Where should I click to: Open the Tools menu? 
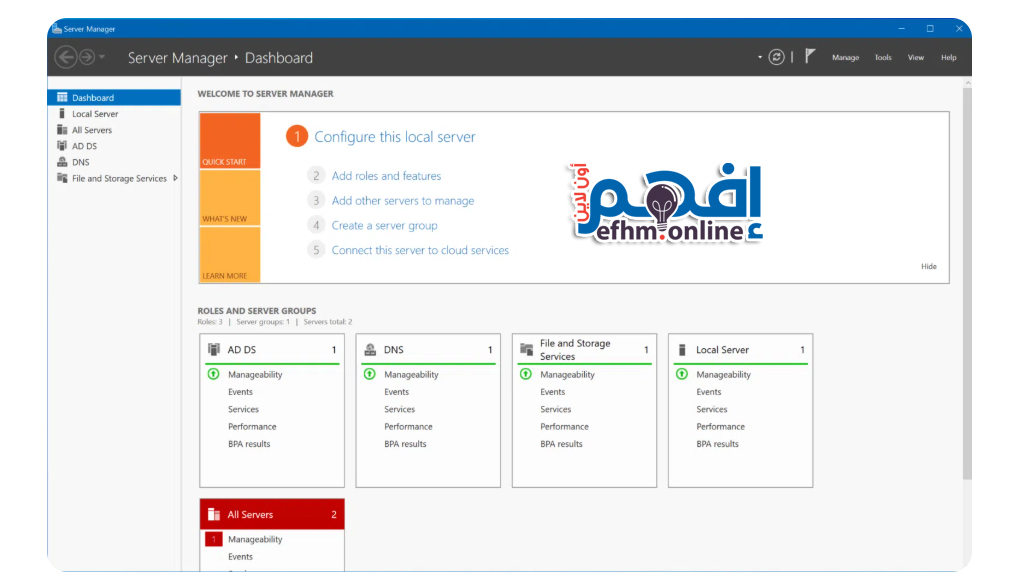[883, 58]
